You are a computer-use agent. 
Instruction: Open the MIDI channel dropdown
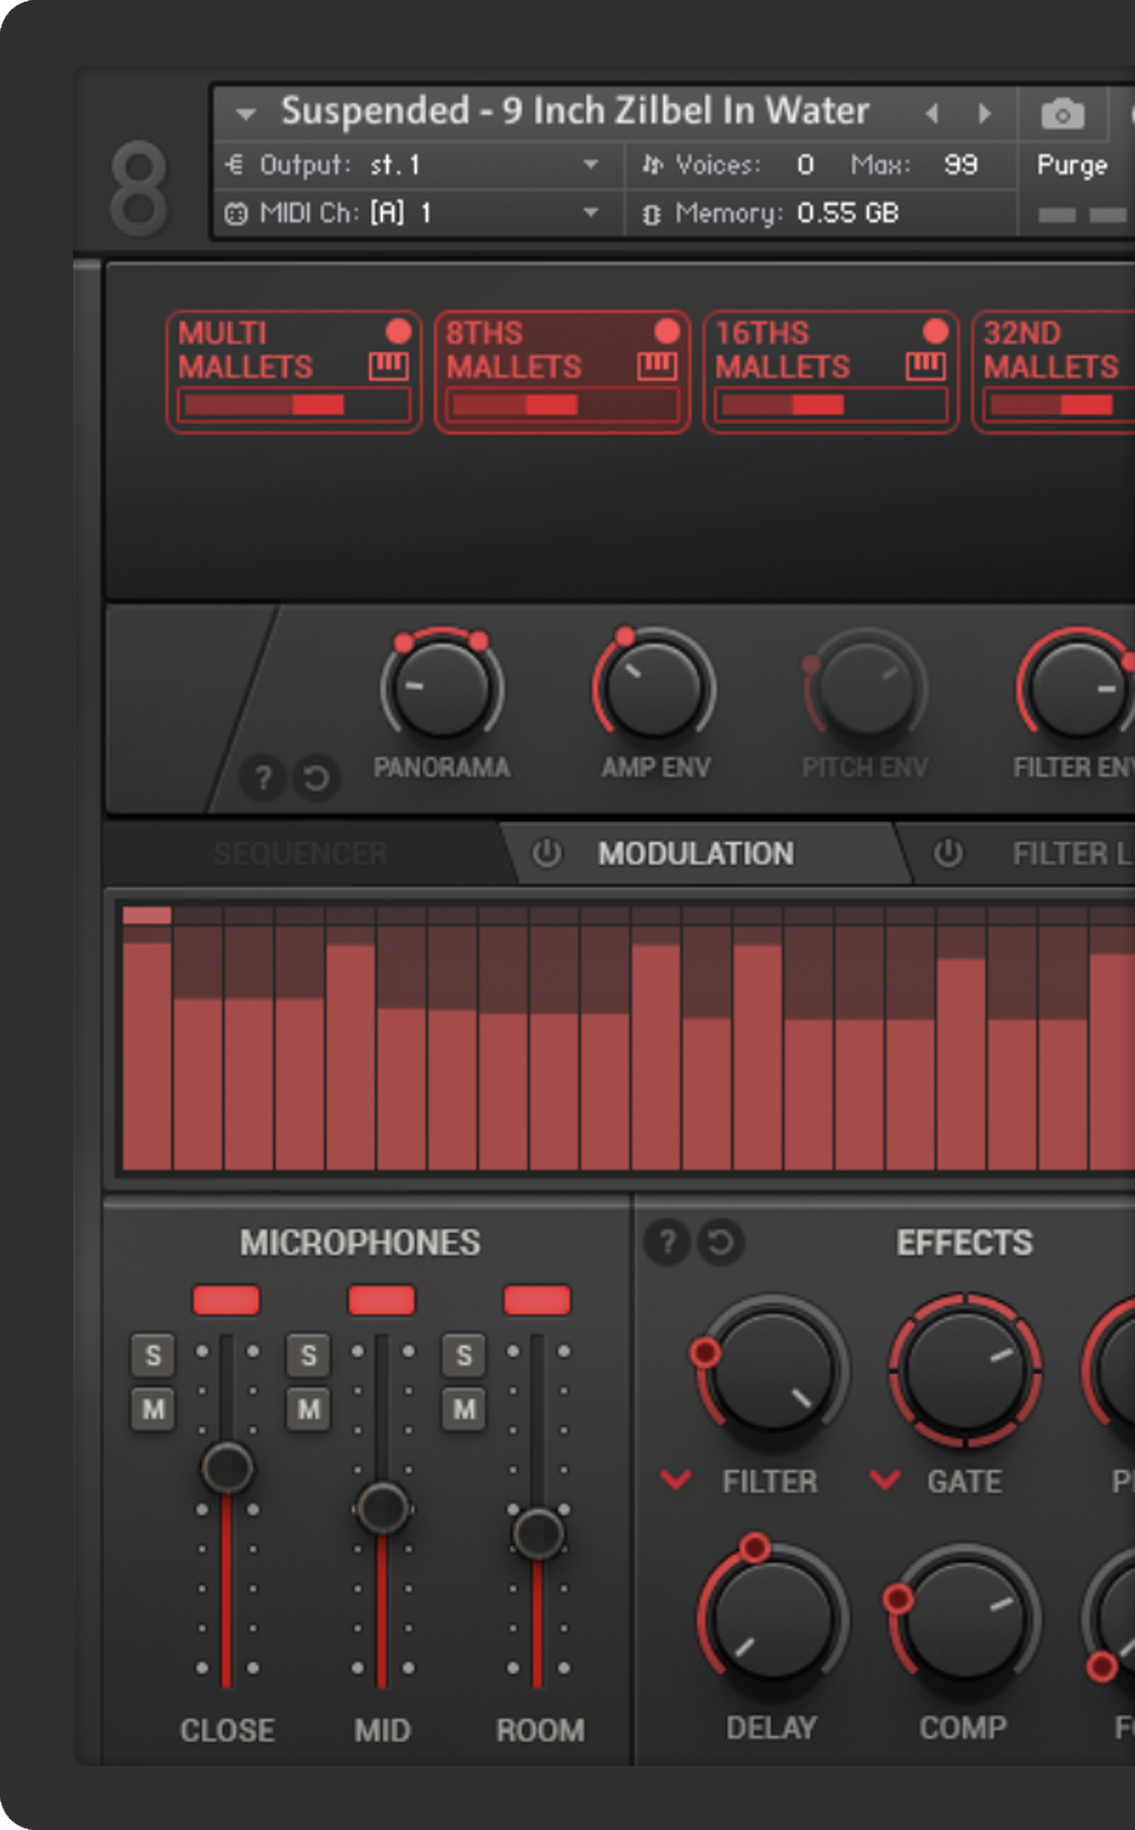591,212
